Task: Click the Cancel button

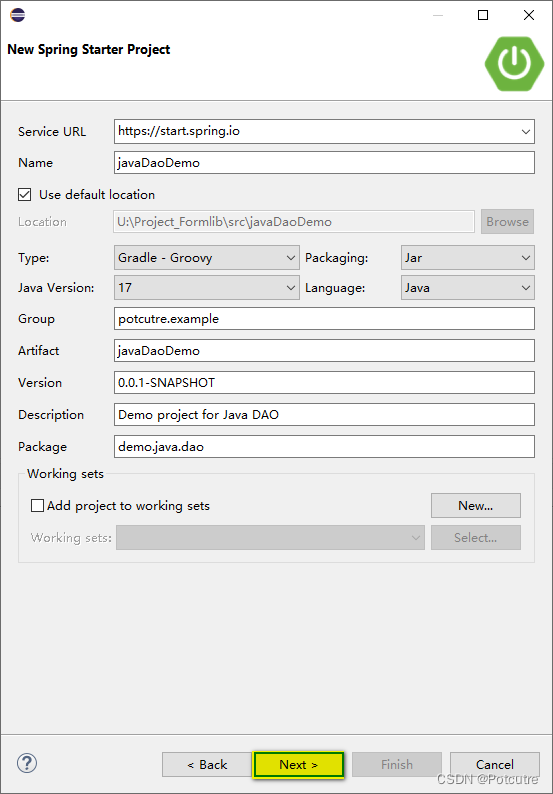Action: (495, 764)
